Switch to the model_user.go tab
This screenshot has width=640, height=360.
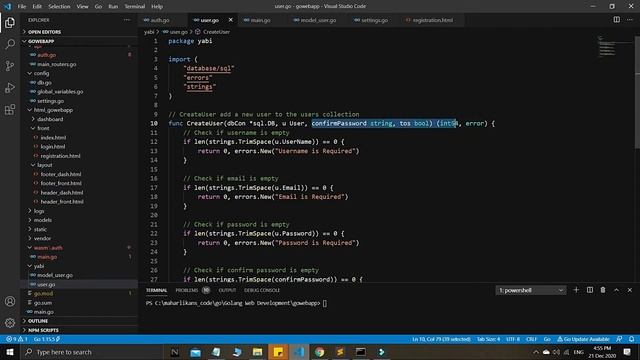pyautogui.click(x=318, y=20)
